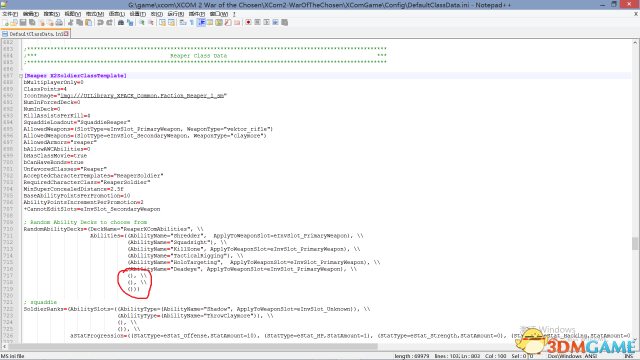Open the 搜索(S) Search menu
The height and width of the screenshot is (360, 640).
(51, 14)
